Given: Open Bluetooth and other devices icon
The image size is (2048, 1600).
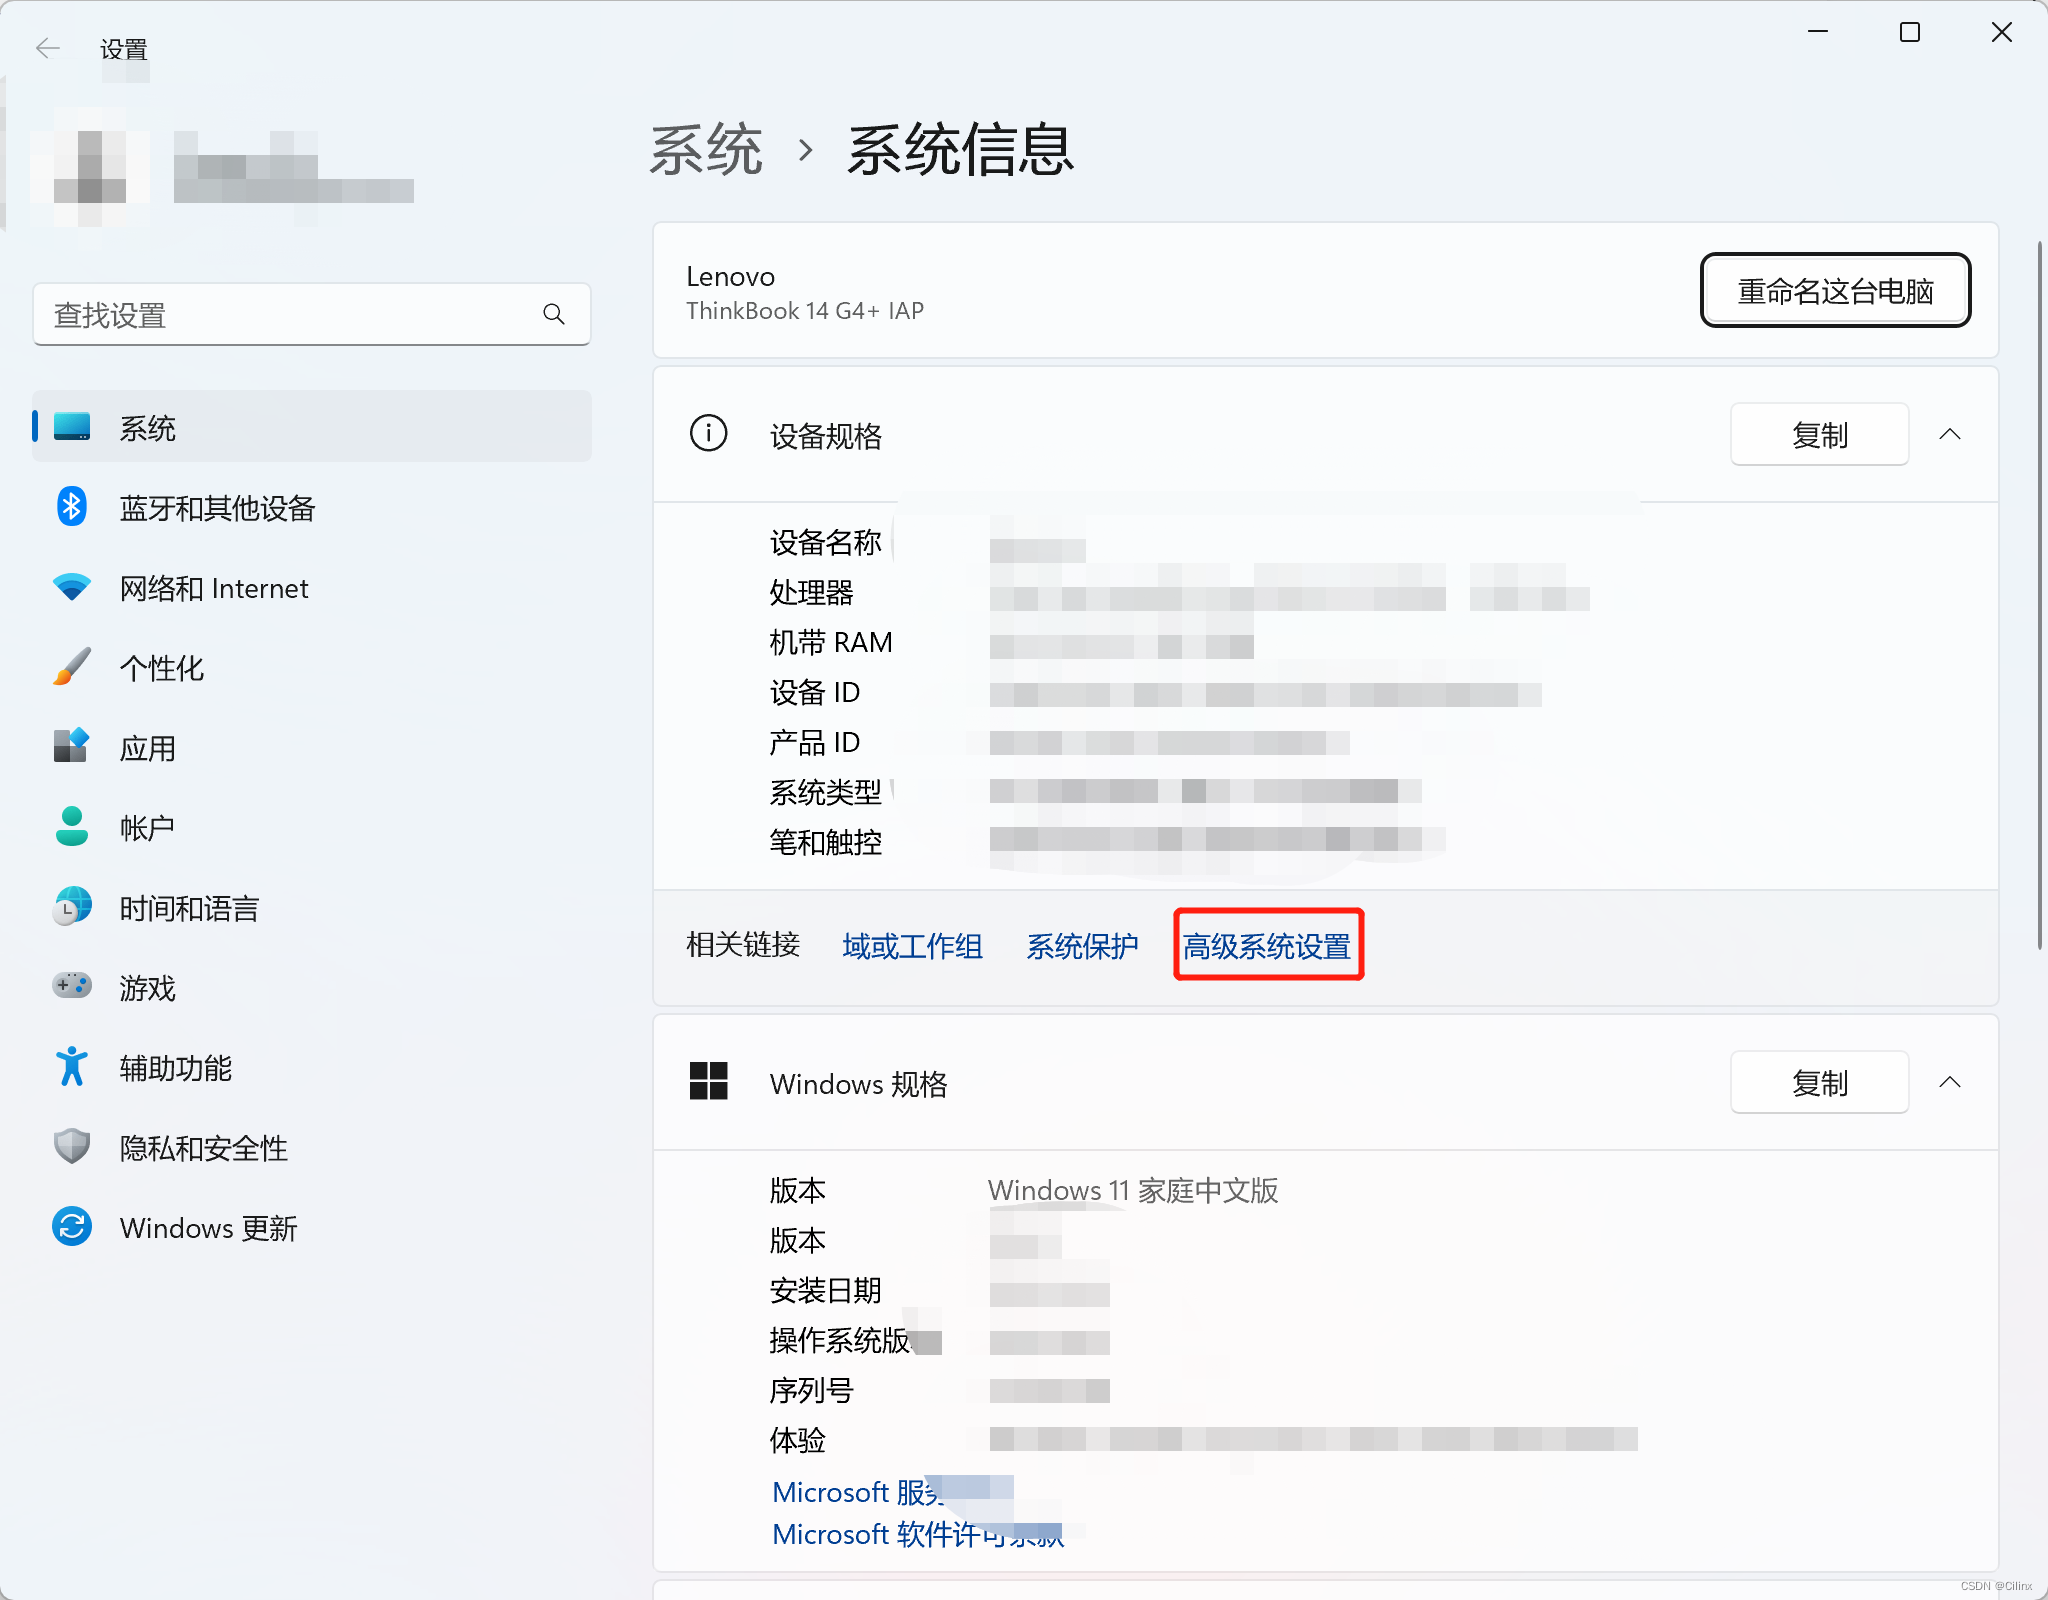Looking at the screenshot, I should tap(71, 508).
